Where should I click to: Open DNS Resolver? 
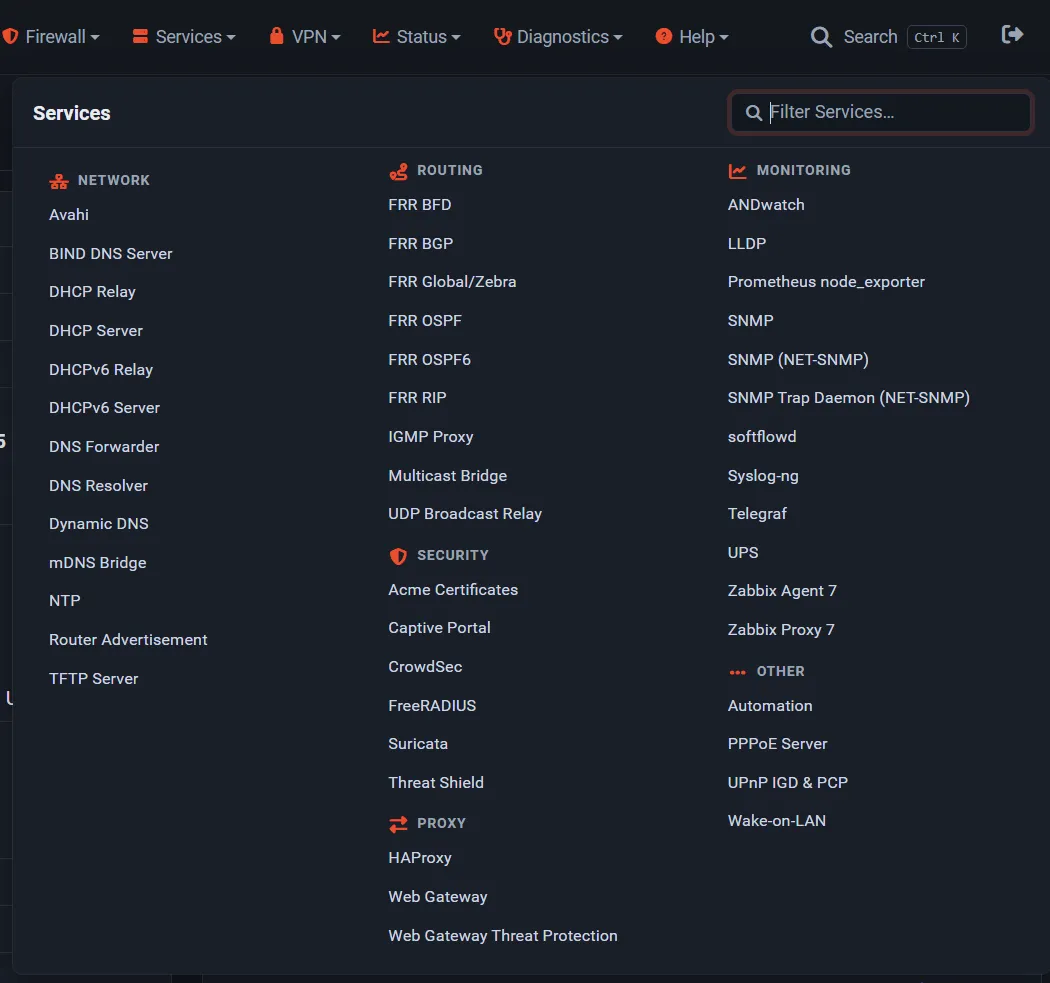tap(98, 485)
